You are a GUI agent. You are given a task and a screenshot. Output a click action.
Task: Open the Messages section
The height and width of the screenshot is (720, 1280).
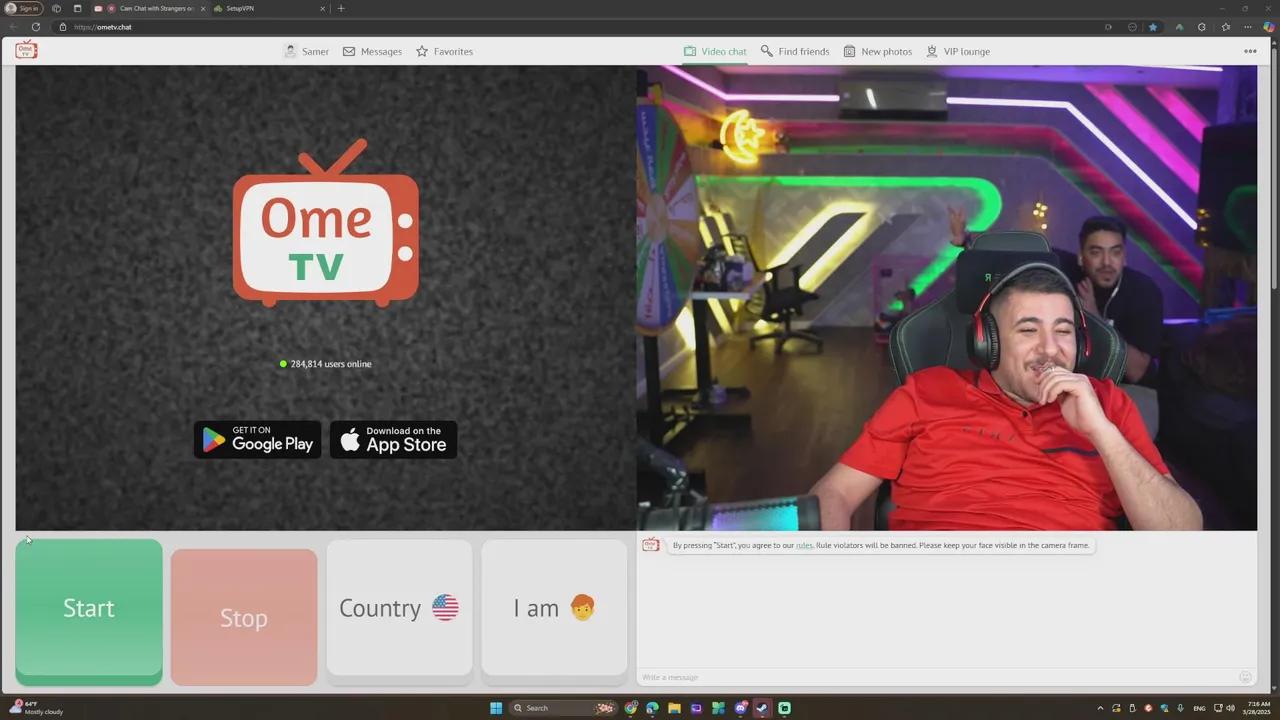[x=372, y=51]
